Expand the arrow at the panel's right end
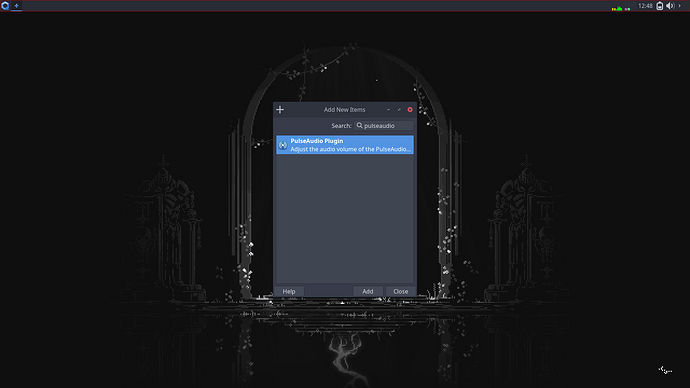Image resolution: width=690 pixels, height=388 pixels. pyautogui.click(x=679, y=6)
